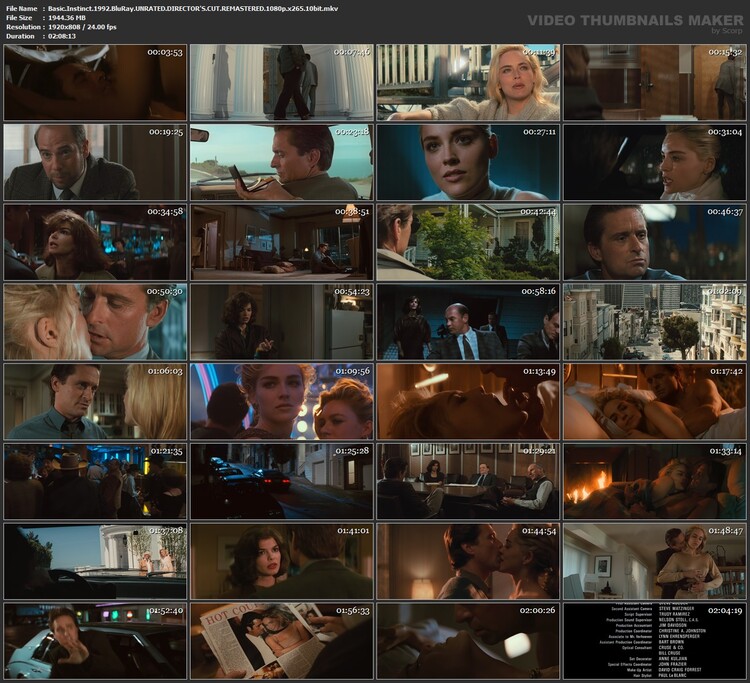Click the 01:37:08 white building thumbnail
The image size is (750, 683).
(95, 560)
